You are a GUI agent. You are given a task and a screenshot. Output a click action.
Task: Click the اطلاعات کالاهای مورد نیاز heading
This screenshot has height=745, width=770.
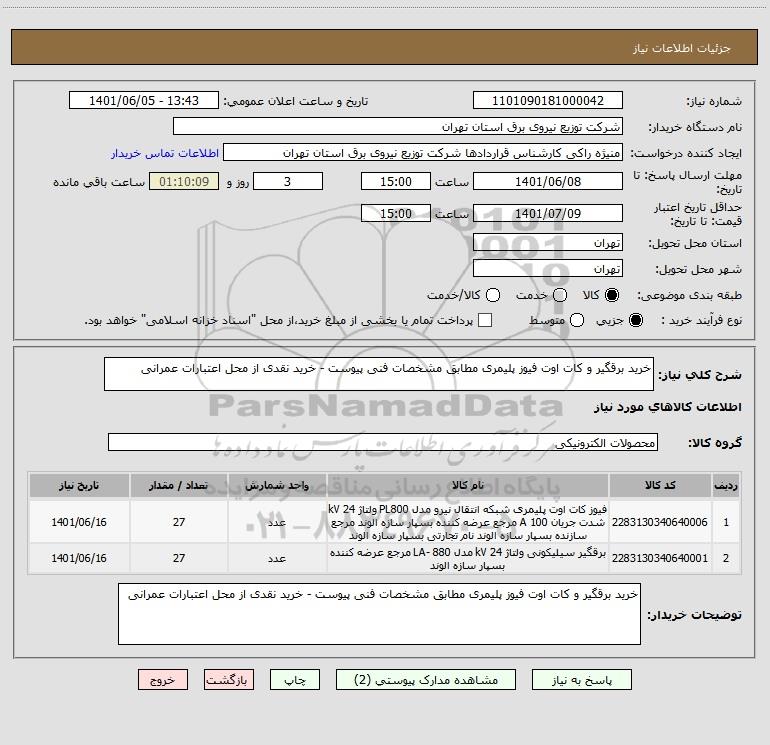click(668, 407)
